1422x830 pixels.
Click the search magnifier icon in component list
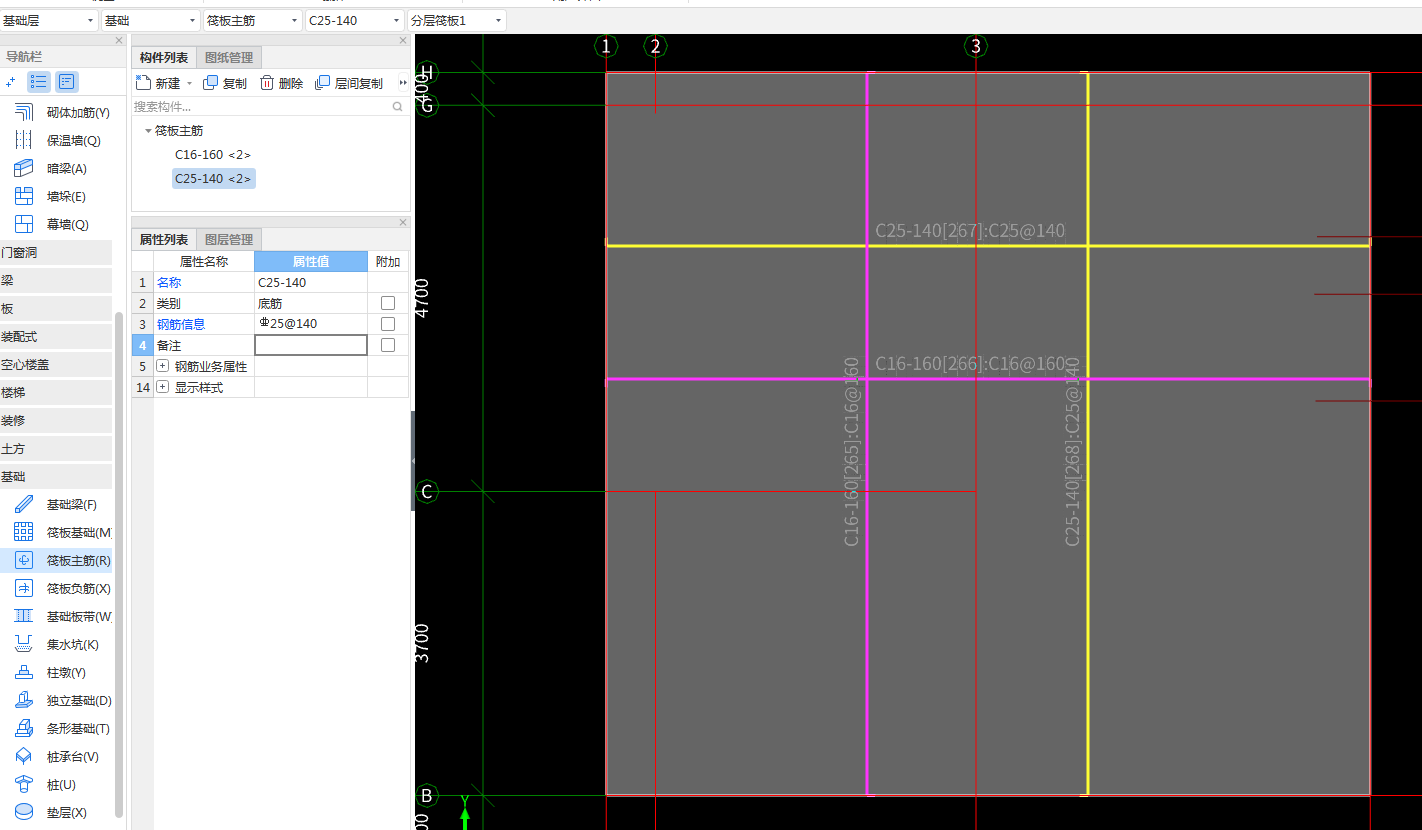point(397,106)
